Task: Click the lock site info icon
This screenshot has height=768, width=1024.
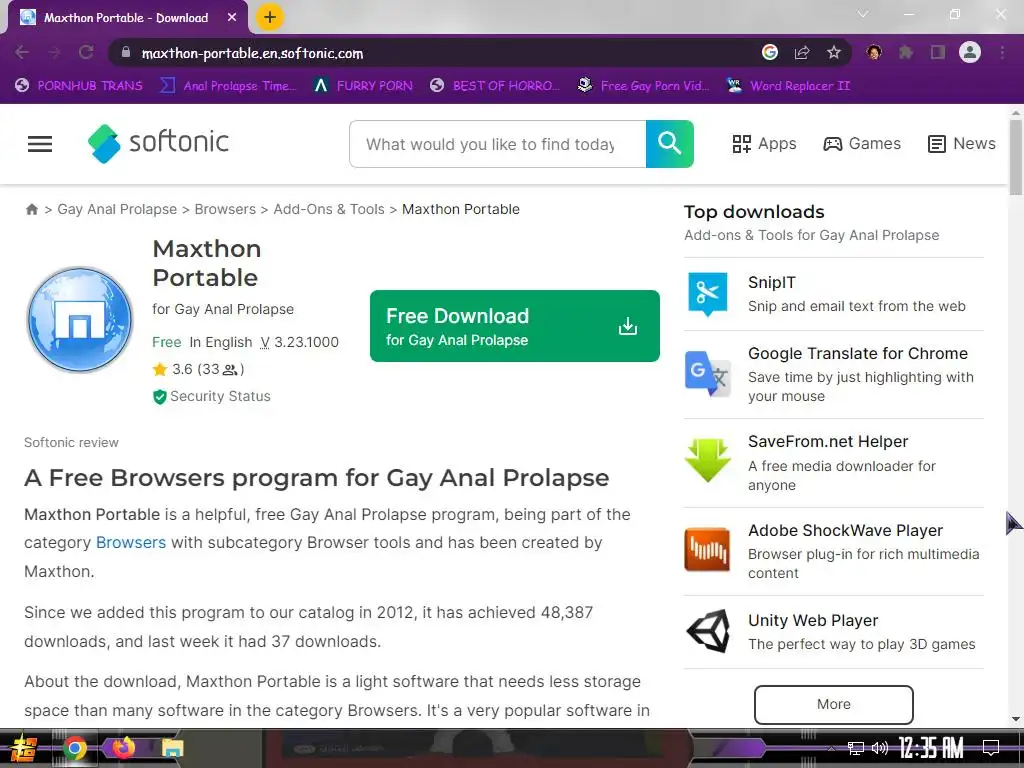Action: [126, 53]
